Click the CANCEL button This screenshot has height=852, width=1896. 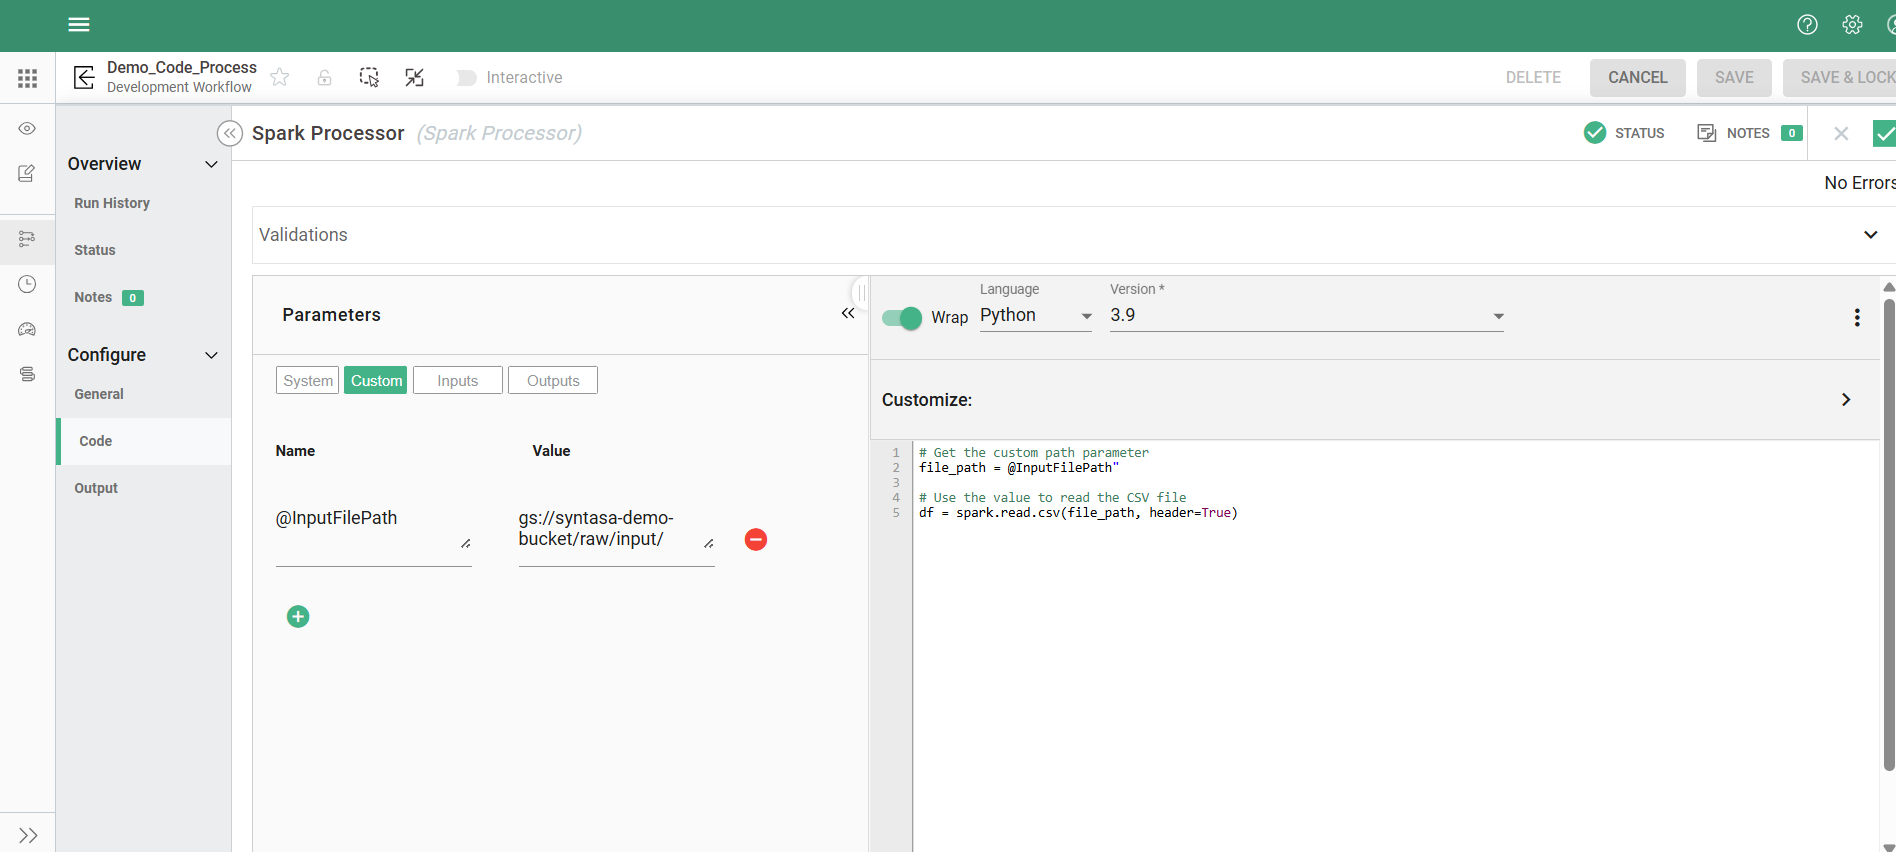1637,78
